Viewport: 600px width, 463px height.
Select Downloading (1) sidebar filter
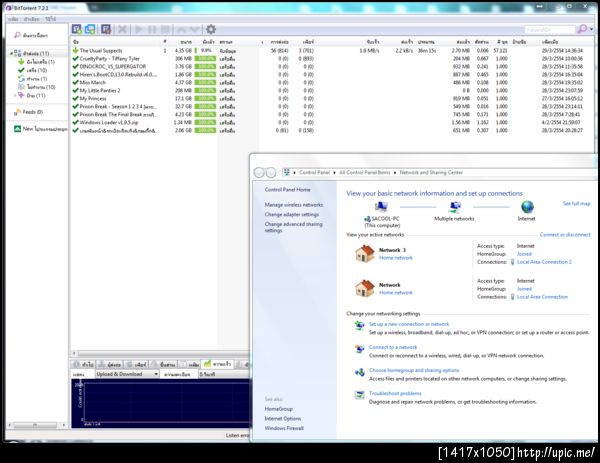37,62
